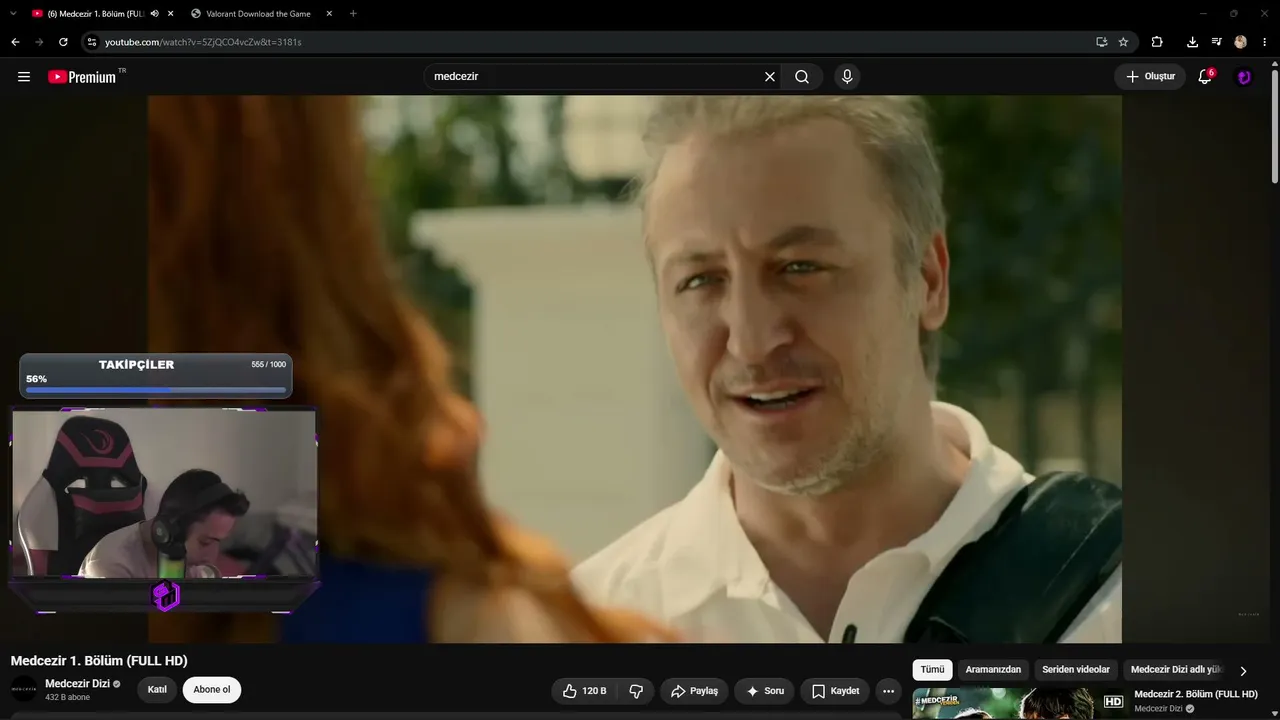Open the Medcezir Dizi channel avatar

[x=24, y=689]
